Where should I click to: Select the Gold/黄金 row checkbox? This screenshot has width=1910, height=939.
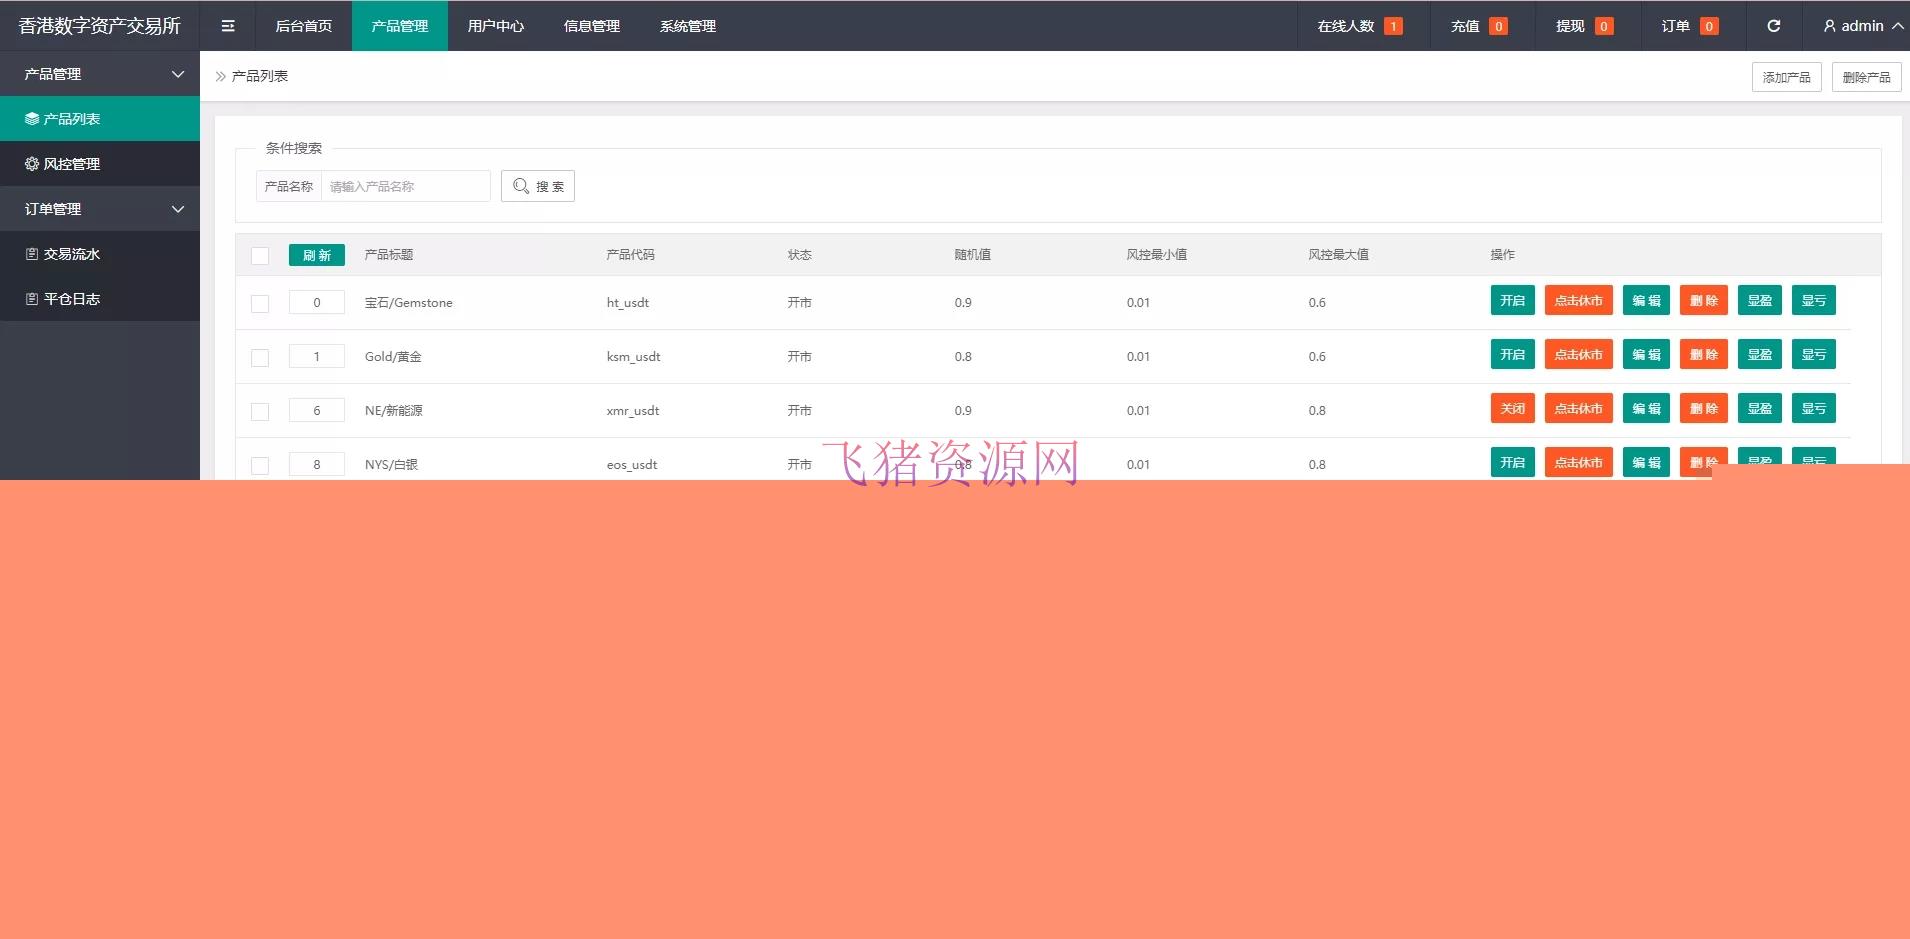[260, 358]
